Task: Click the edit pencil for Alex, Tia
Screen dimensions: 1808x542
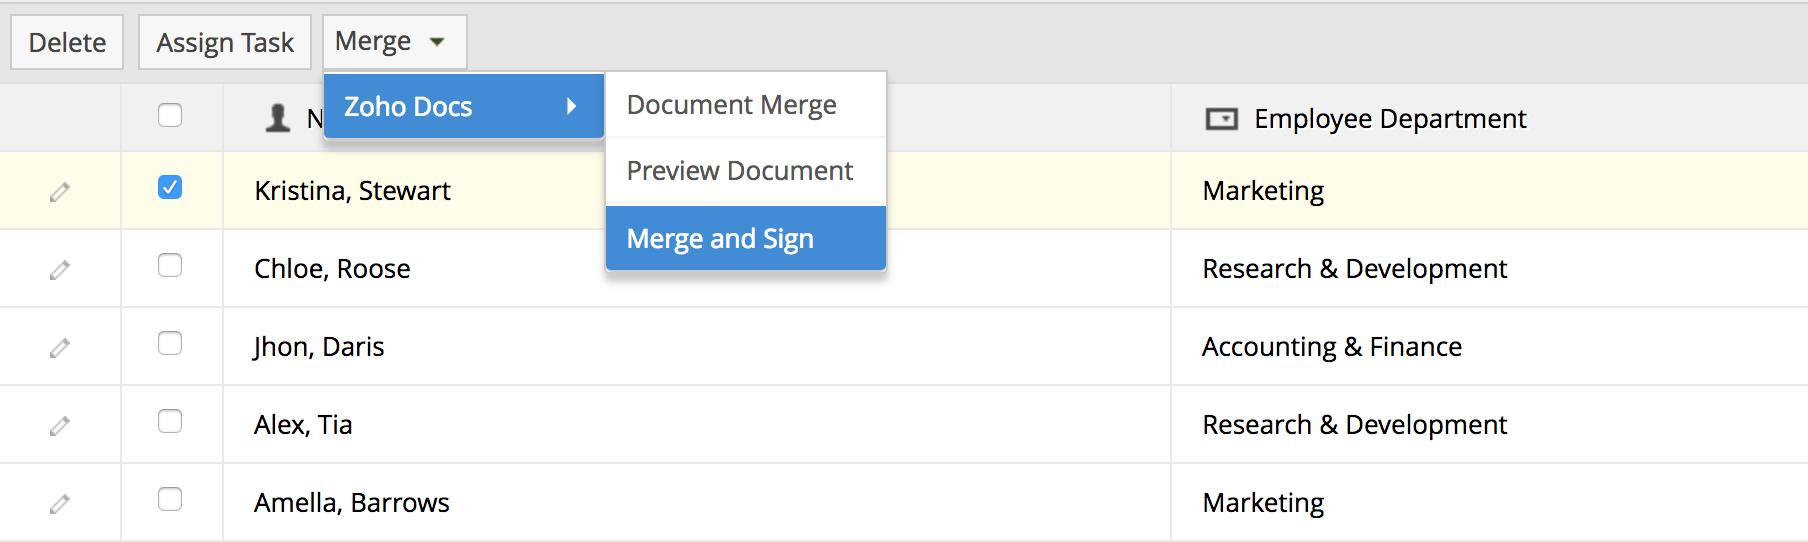Action: [x=60, y=425]
